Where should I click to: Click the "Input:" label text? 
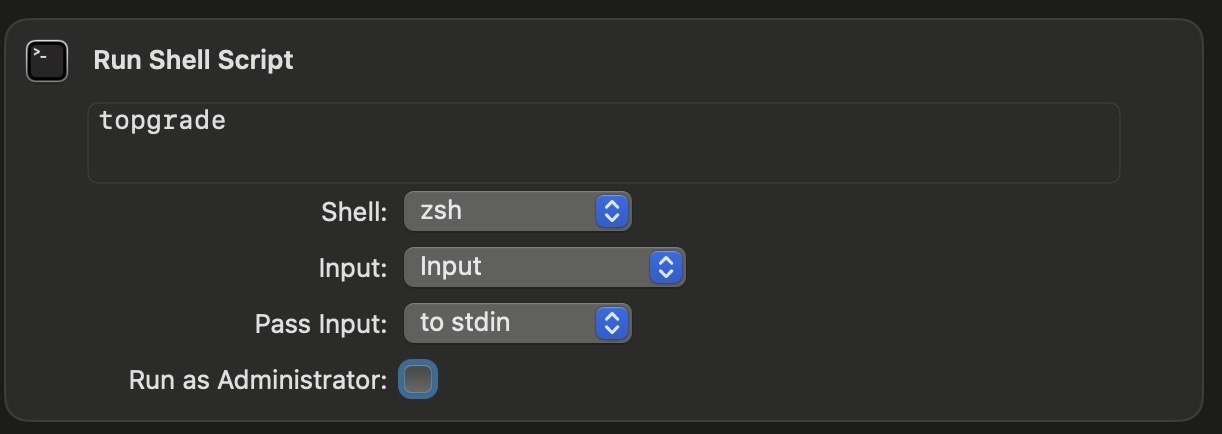[x=353, y=268]
